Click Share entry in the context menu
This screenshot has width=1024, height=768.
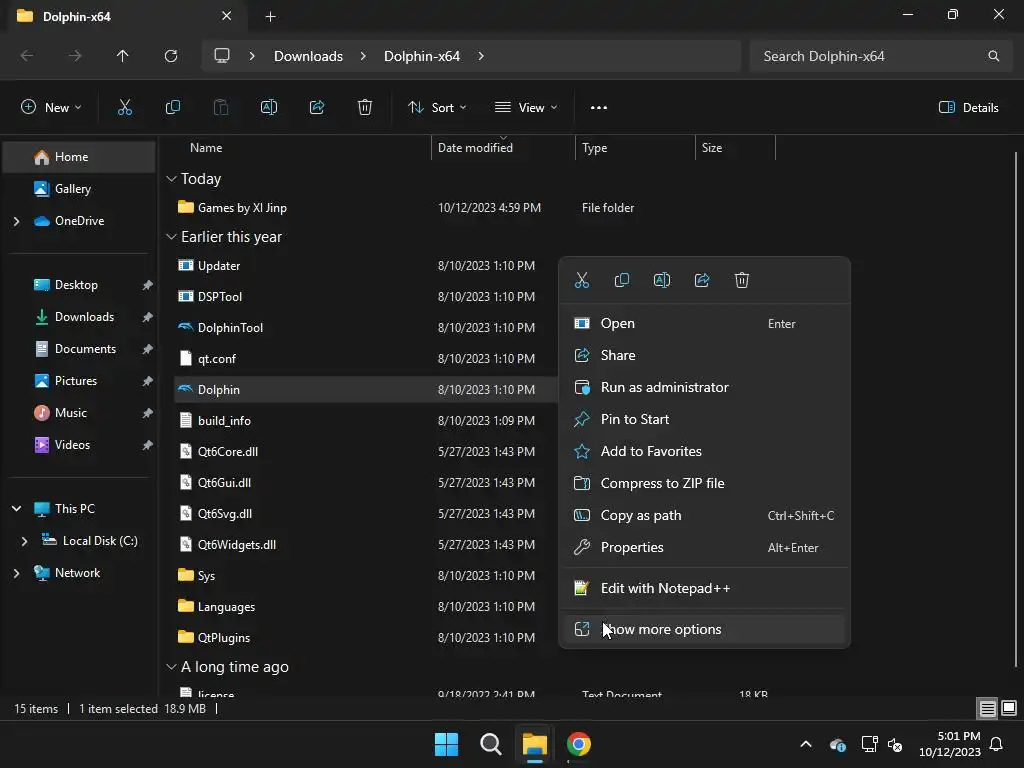pos(704,355)
